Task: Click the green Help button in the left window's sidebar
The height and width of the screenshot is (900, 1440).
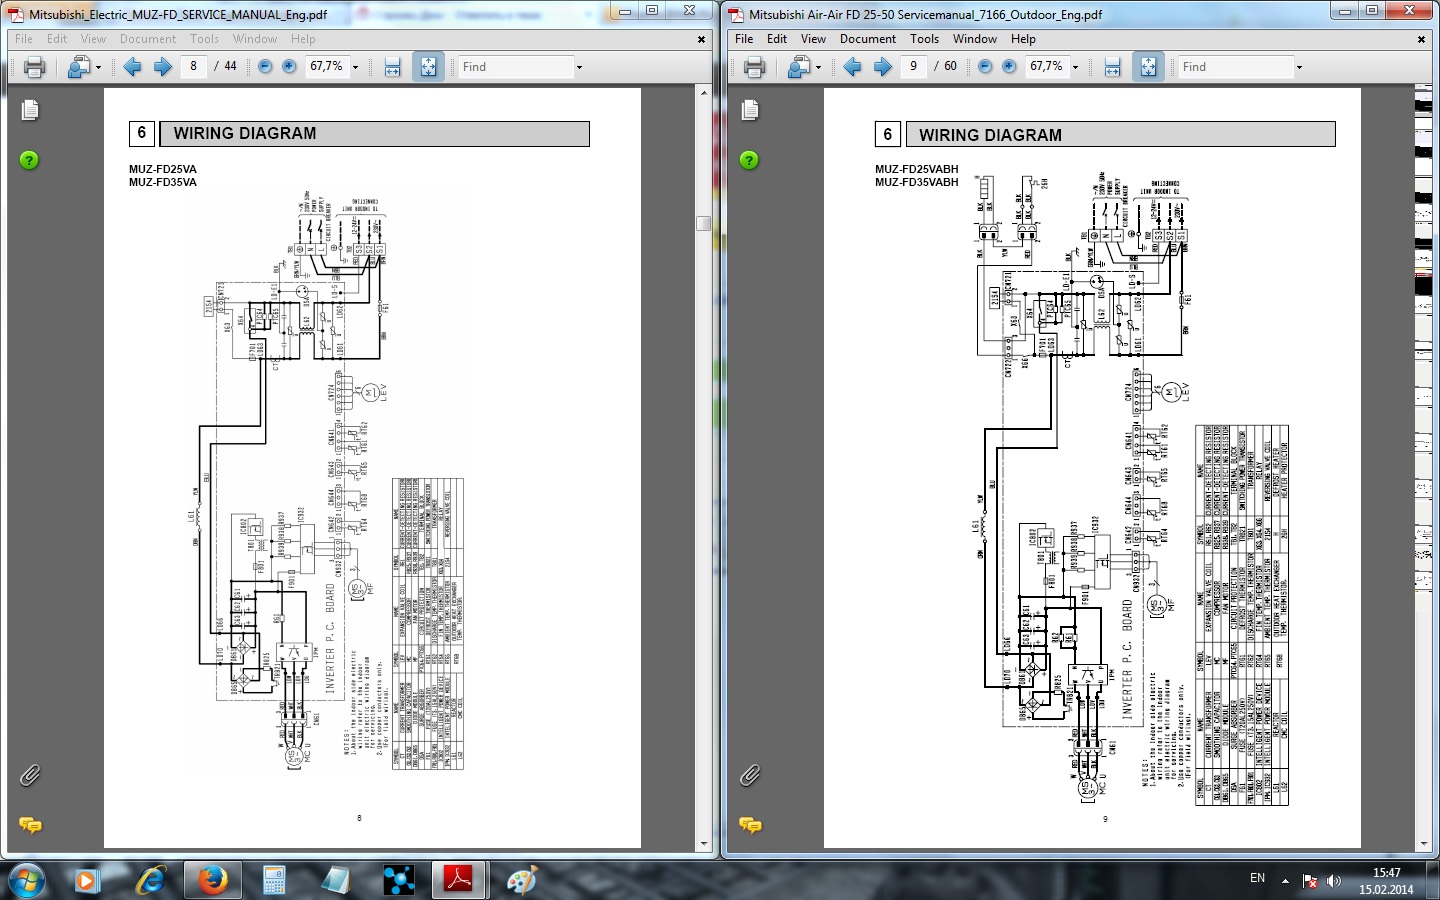Action: pyautogui.click(x=30, y=160)
